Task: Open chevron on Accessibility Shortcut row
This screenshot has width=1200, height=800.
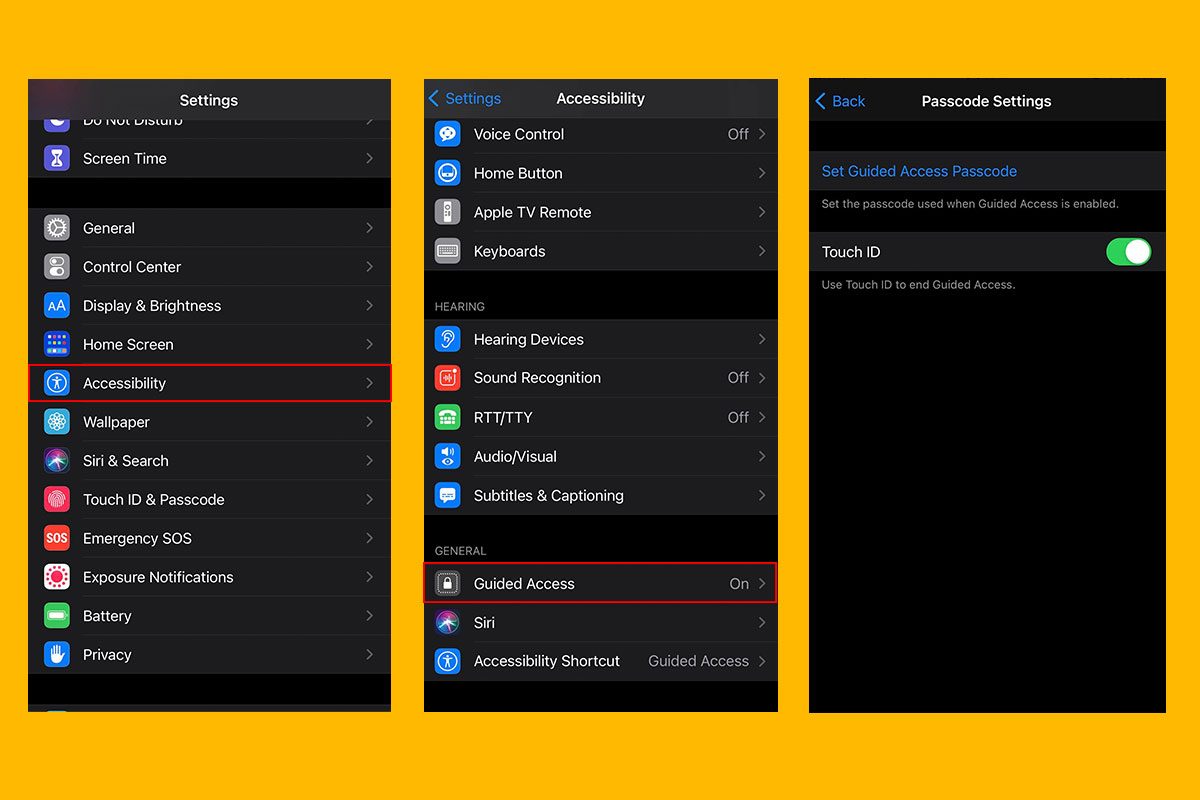Action: [x=762, y=661]
